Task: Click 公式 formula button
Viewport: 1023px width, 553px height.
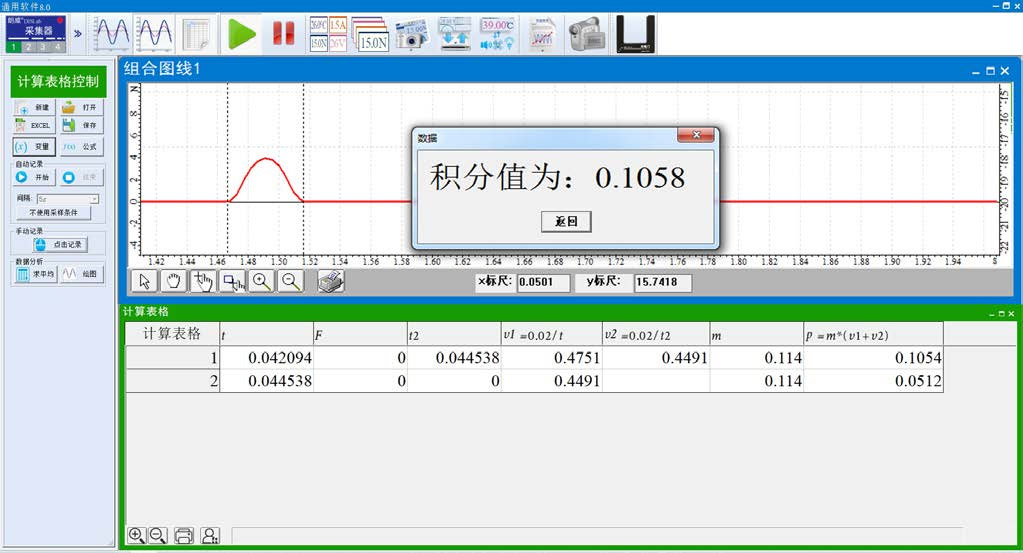Action: [x=81, y=147]
